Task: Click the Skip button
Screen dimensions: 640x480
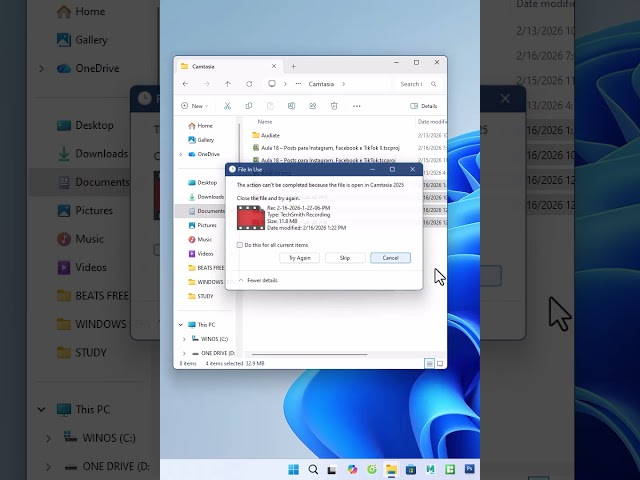Action: click(345, 258)
